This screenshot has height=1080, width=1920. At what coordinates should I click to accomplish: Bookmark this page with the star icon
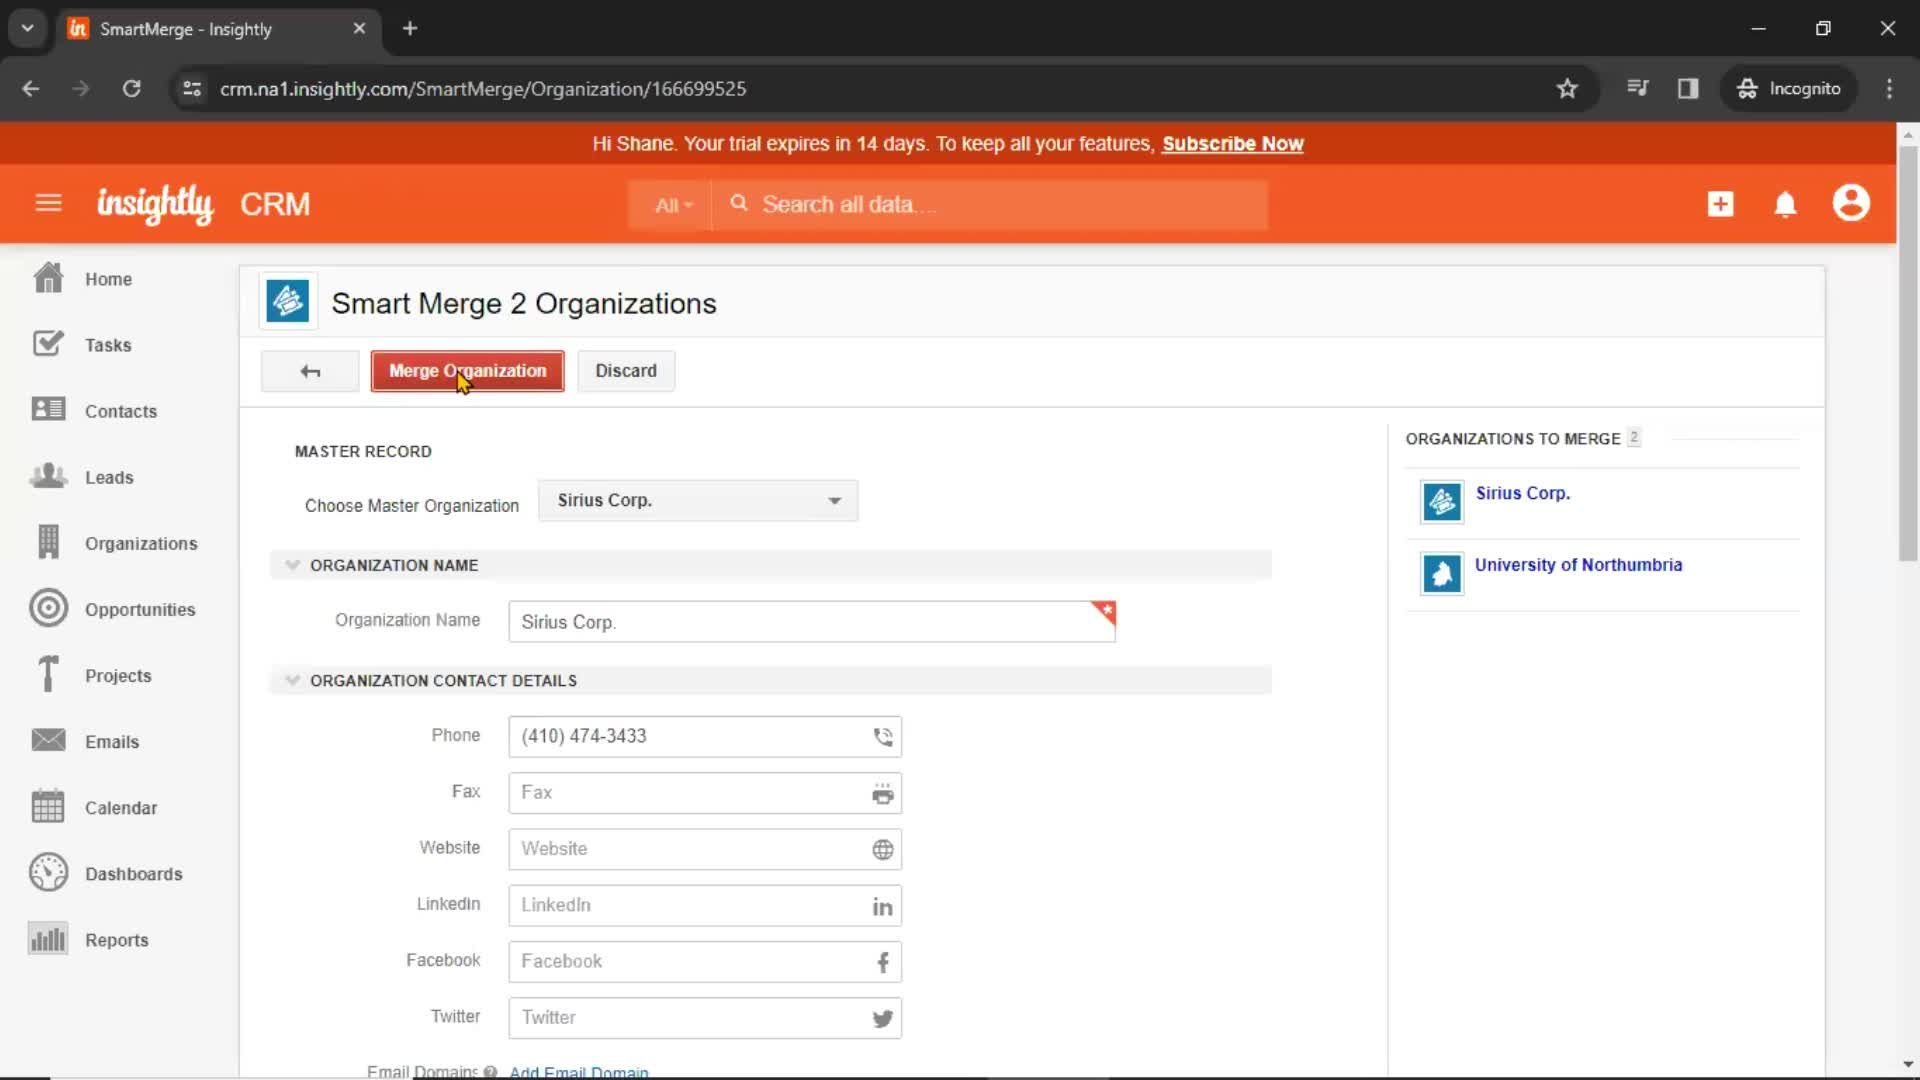click(x=1567, y=88)
